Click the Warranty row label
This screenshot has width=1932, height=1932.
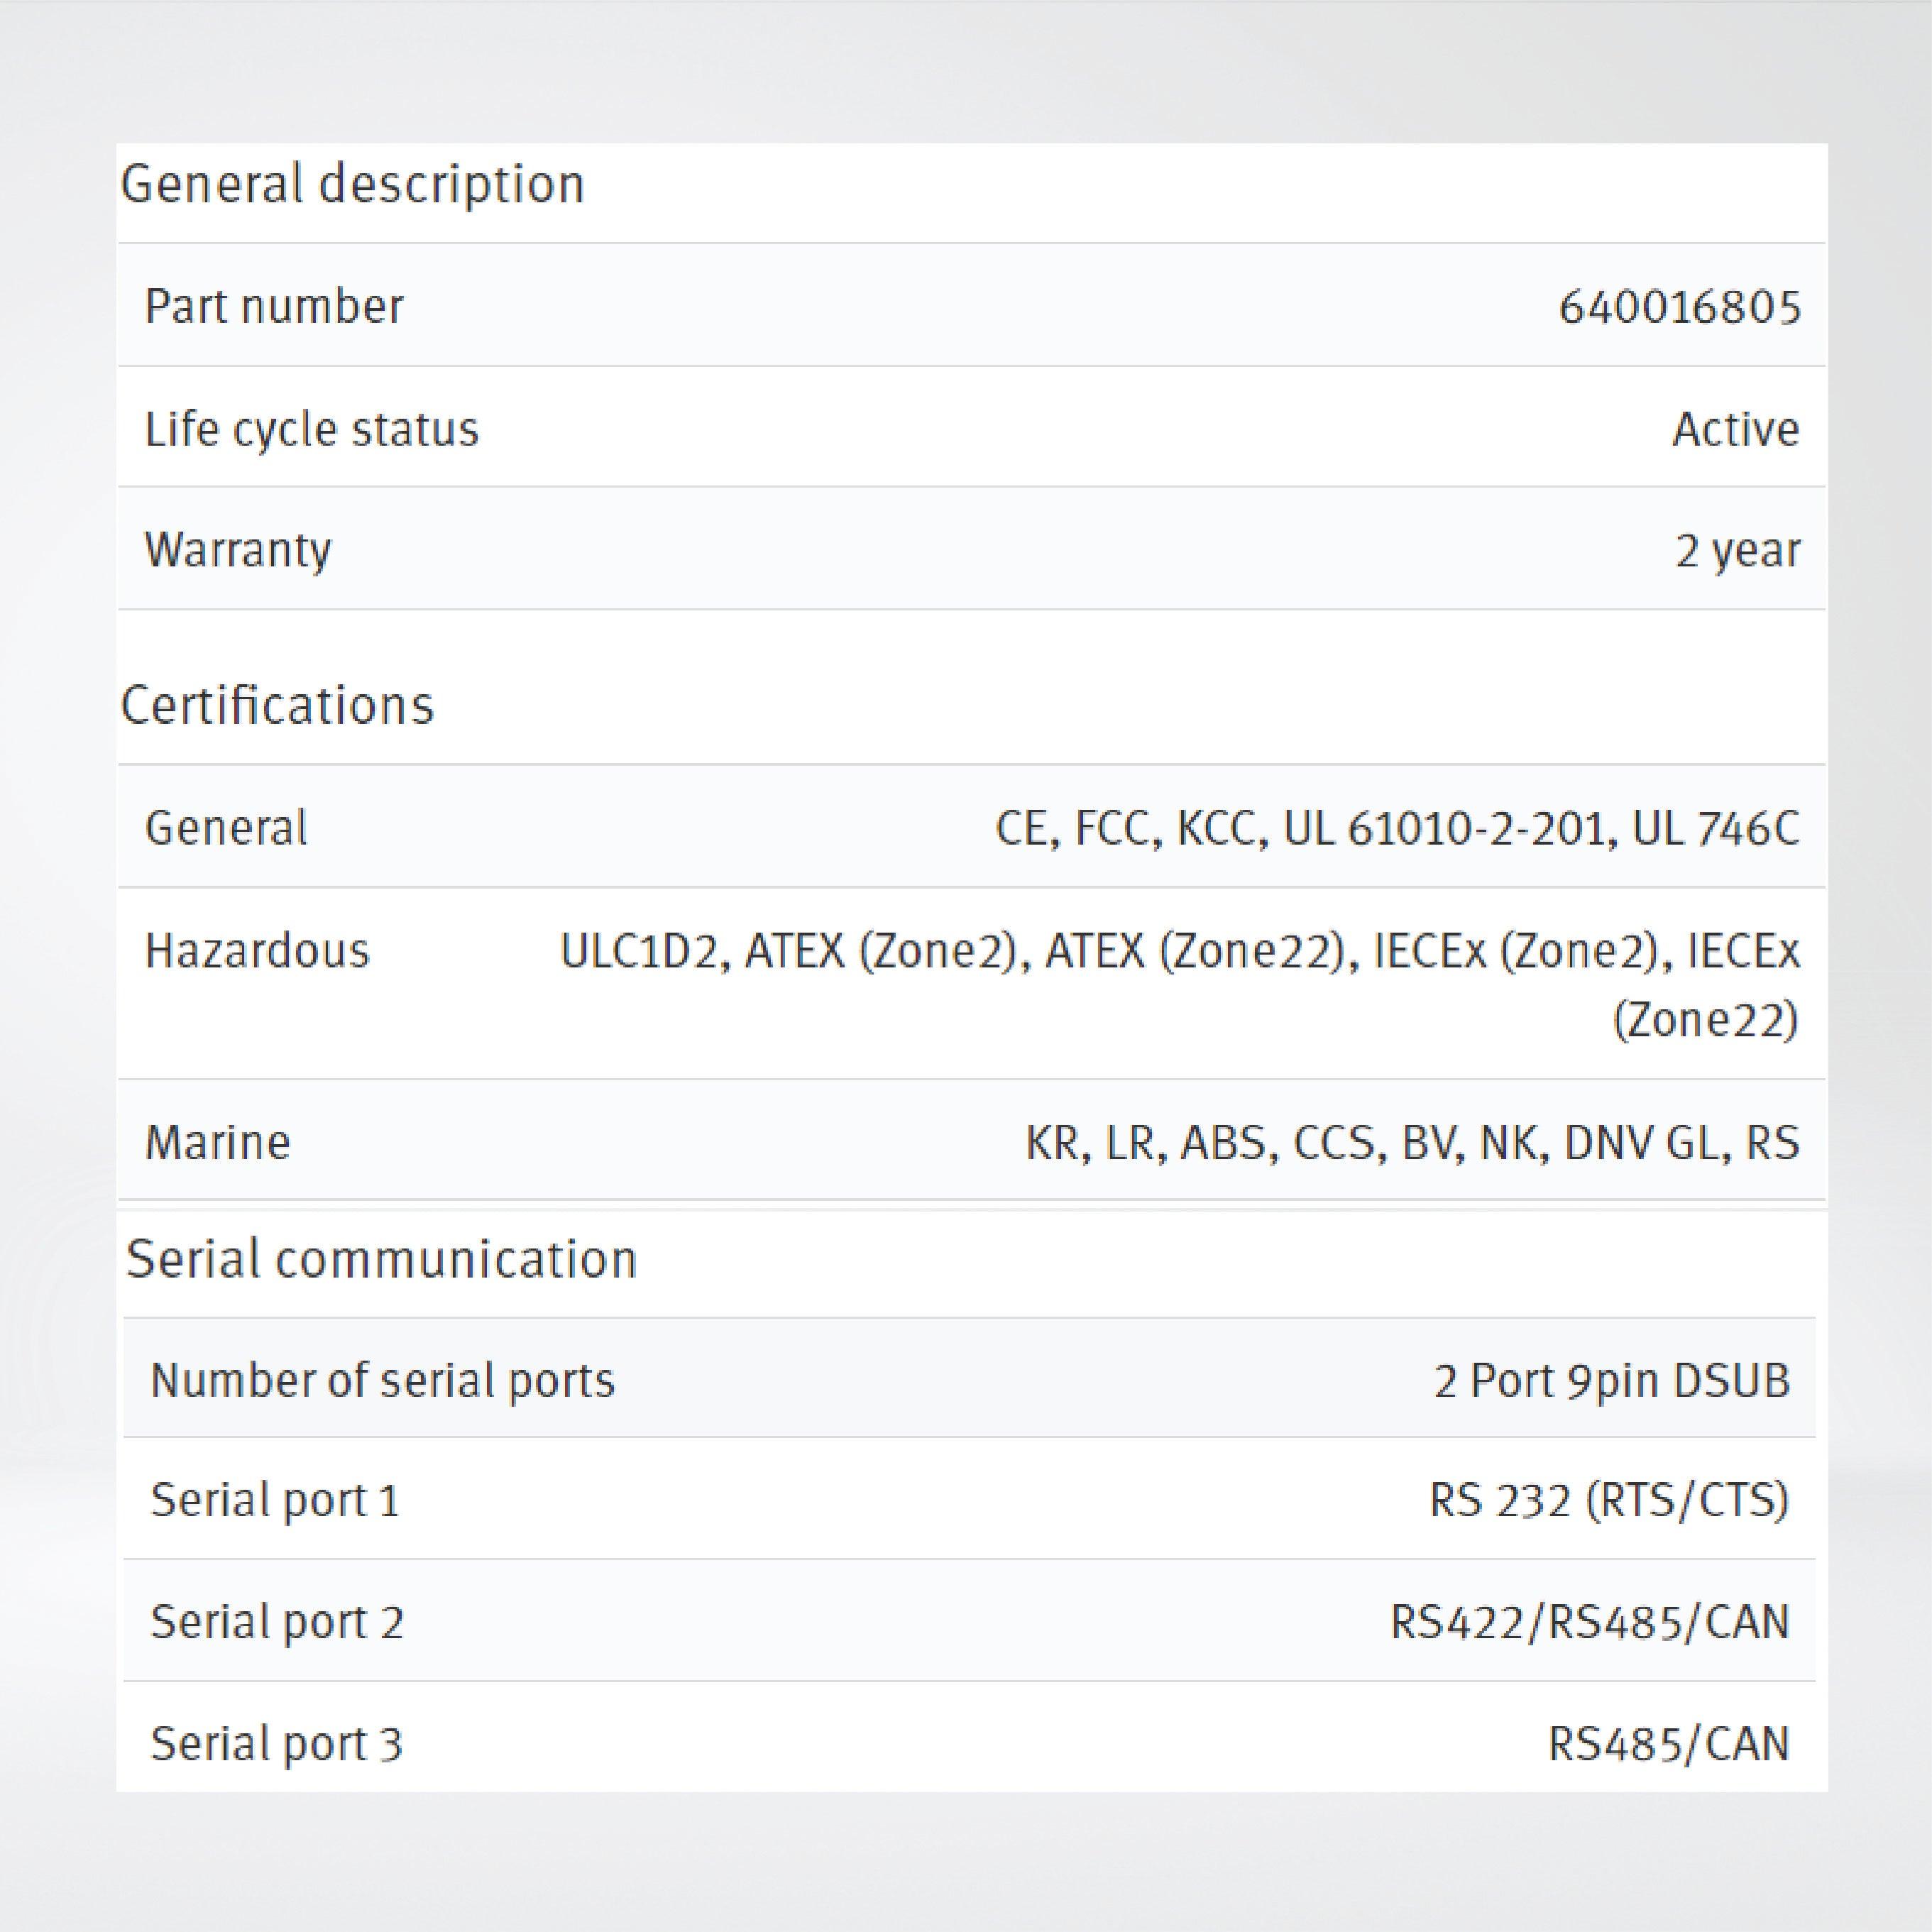pyautogui.click(x=238, y=550)
